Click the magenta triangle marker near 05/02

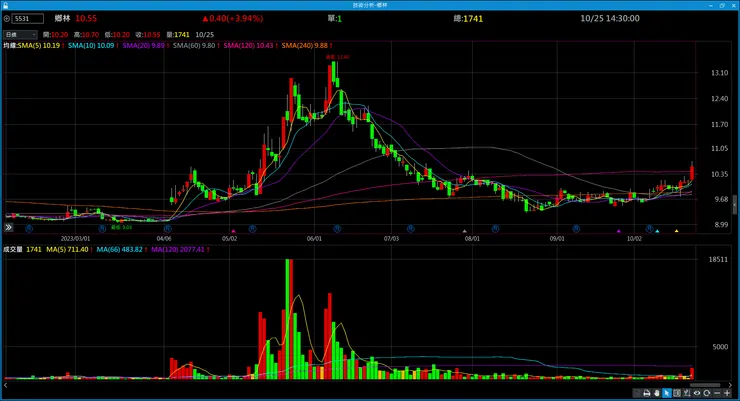click(x=234, y=231)
